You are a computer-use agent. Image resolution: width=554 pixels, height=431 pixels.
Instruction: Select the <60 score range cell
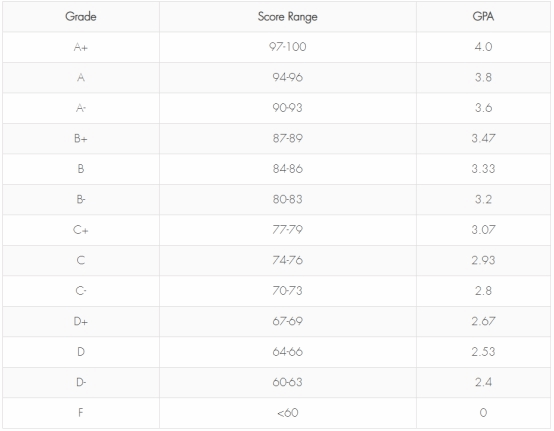coord(288,413)
